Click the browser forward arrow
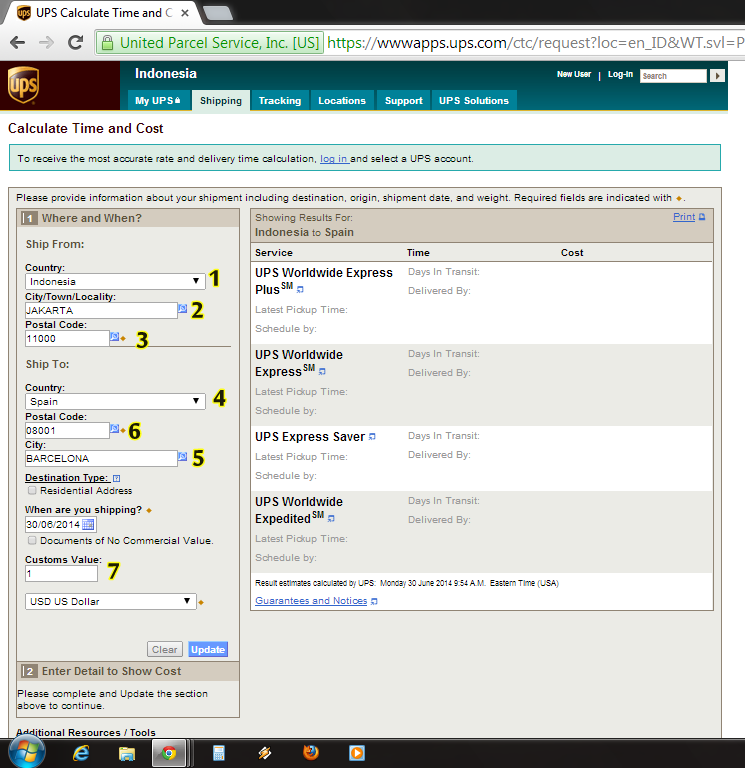The height and width of the screenshot is (768, 745). coord(46,43)
